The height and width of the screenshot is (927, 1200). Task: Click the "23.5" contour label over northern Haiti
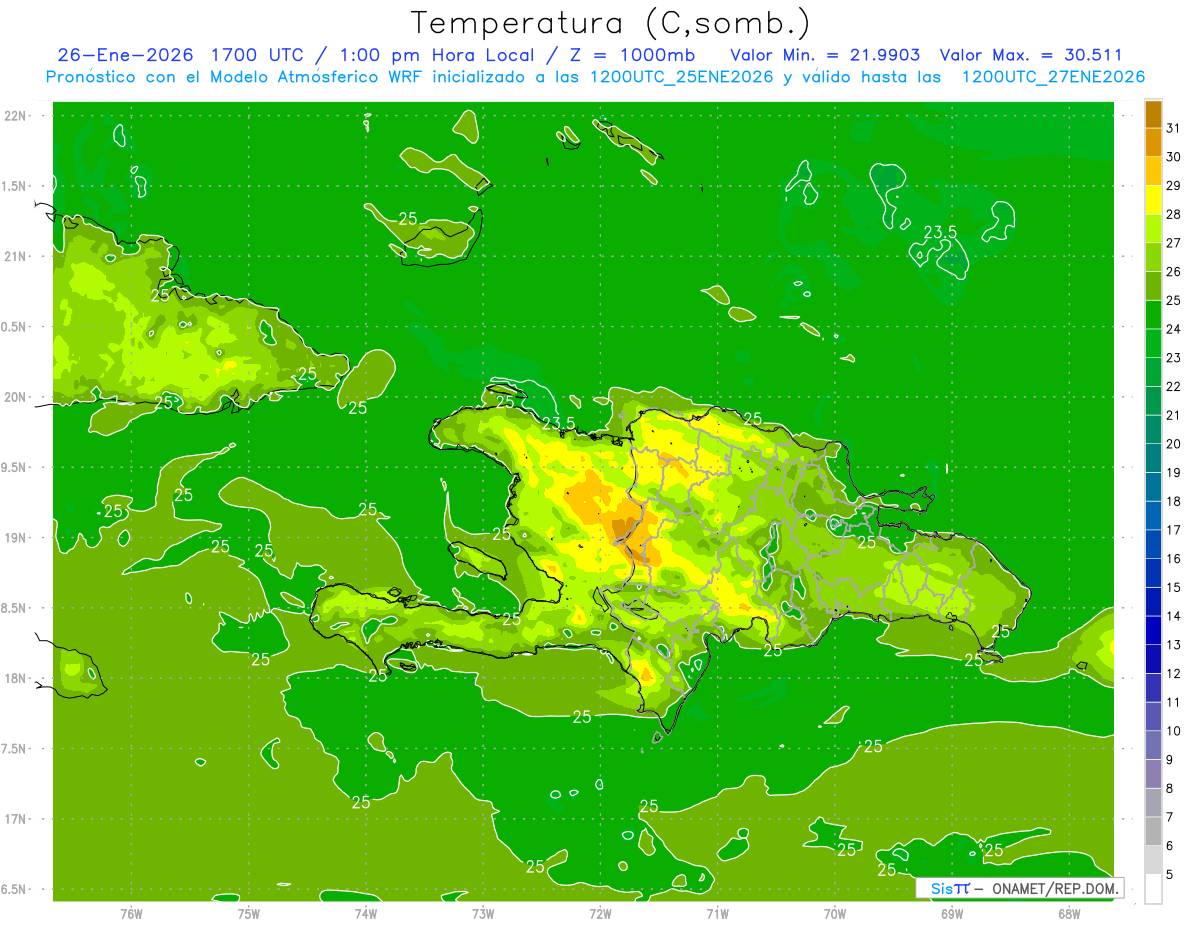point(558,423)
